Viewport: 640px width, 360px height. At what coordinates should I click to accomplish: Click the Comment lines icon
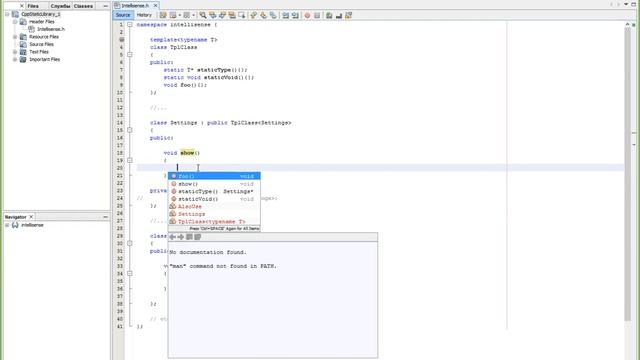point(329,15)
